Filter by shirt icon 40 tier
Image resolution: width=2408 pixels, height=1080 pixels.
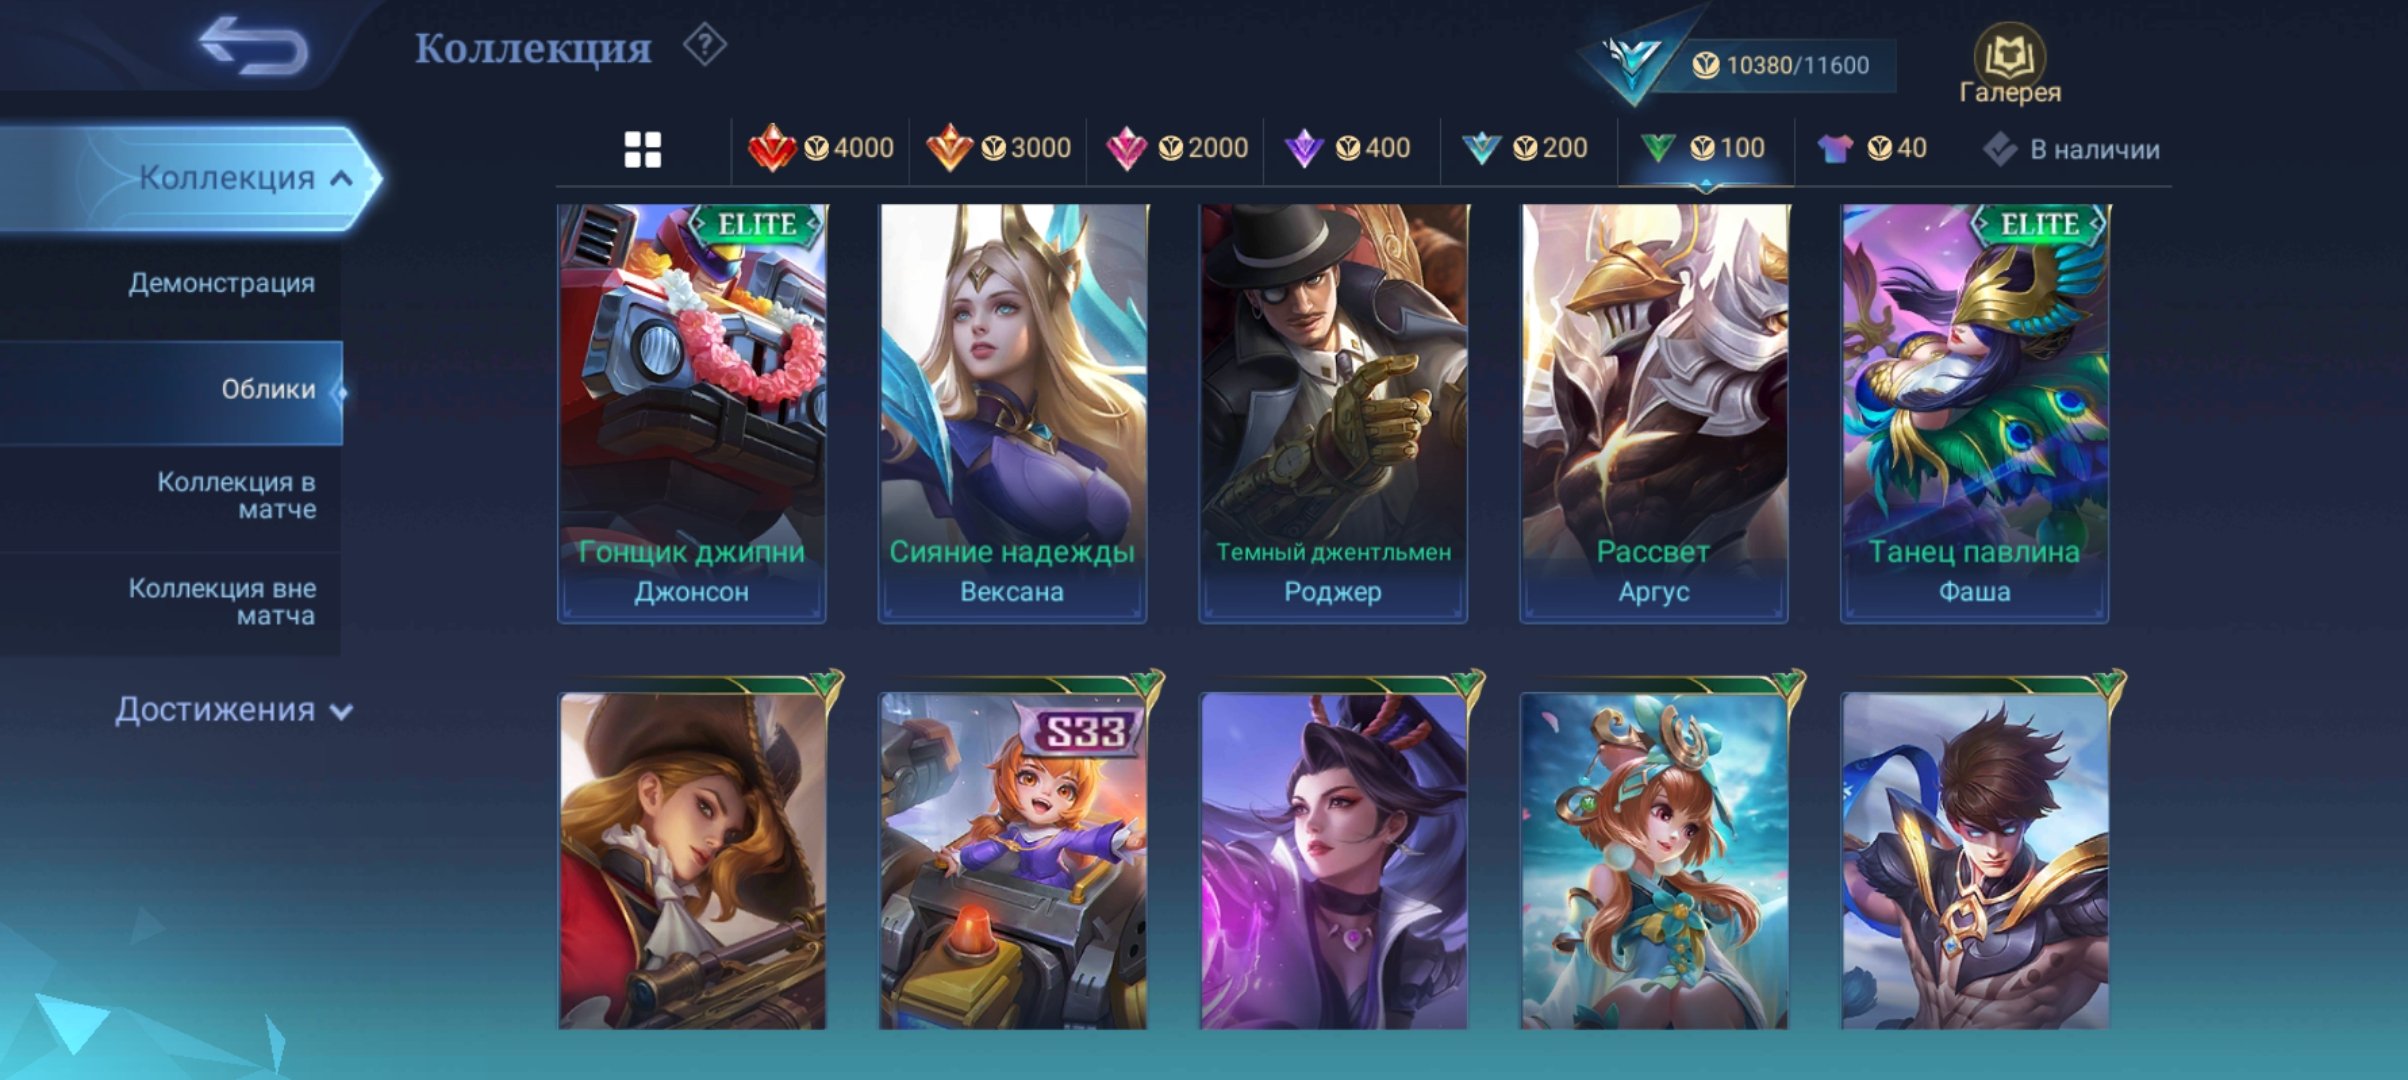(1872, 149)
